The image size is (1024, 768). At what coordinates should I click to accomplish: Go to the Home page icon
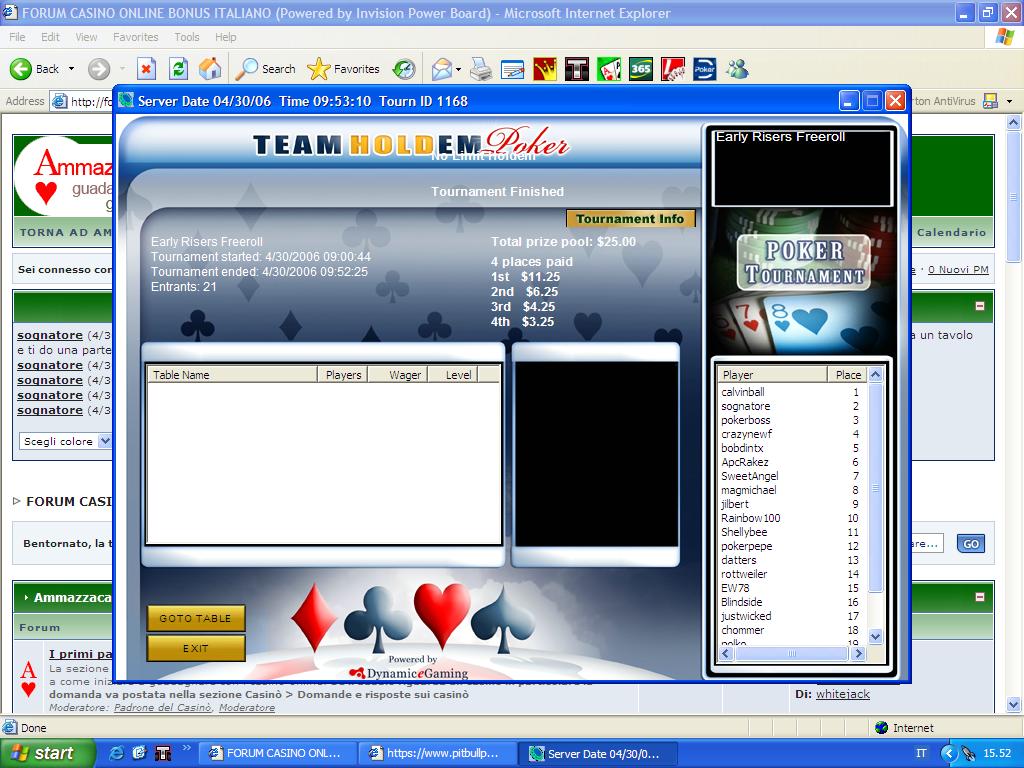coord(210,69)
